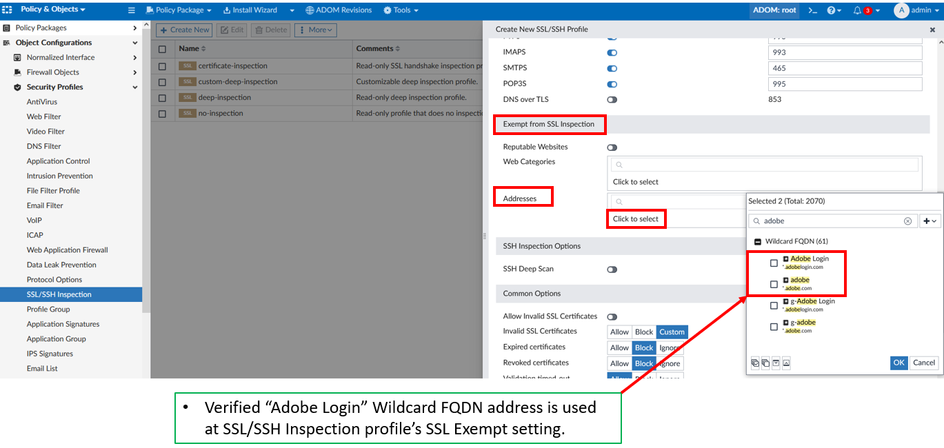Open Intrusion Prevention in sidebar
Viewport: 944px width, 448px height.
(60, 176)
